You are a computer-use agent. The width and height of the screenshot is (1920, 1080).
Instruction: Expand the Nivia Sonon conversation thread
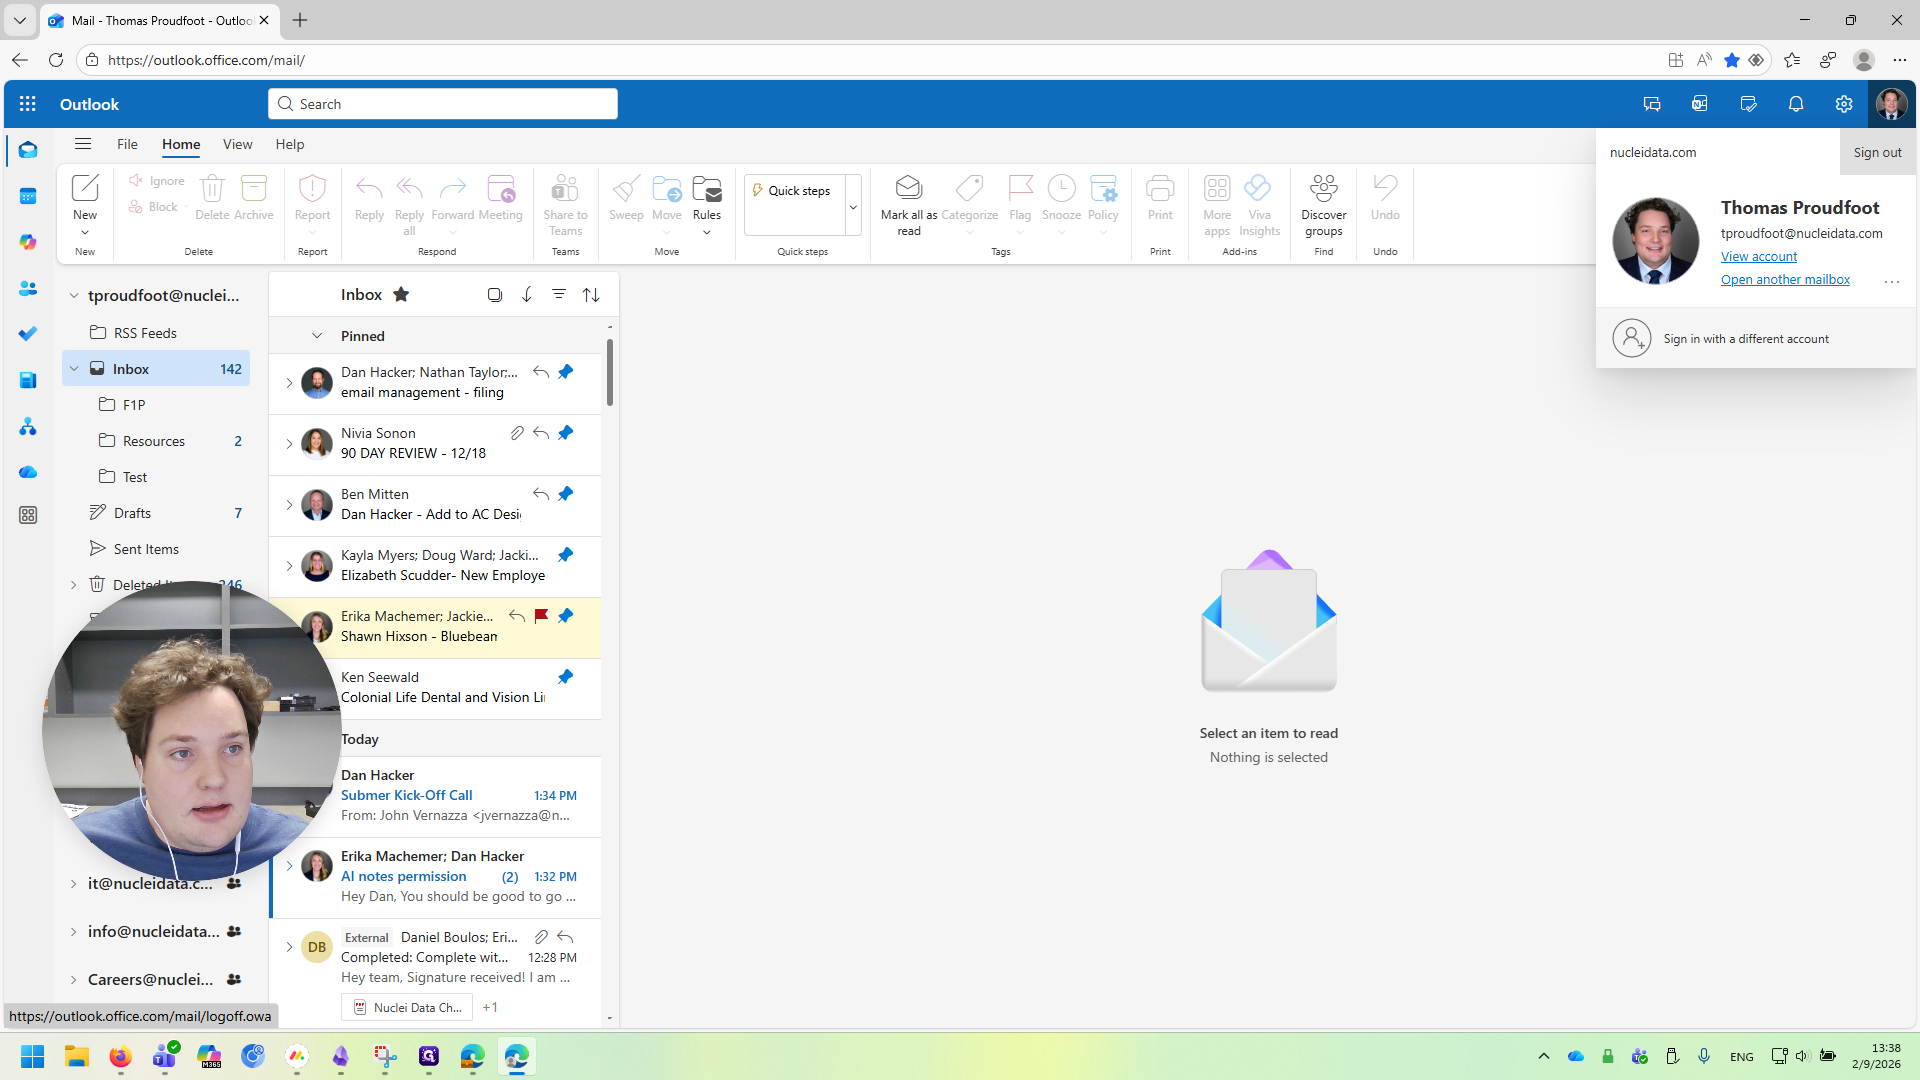(289, 444)
